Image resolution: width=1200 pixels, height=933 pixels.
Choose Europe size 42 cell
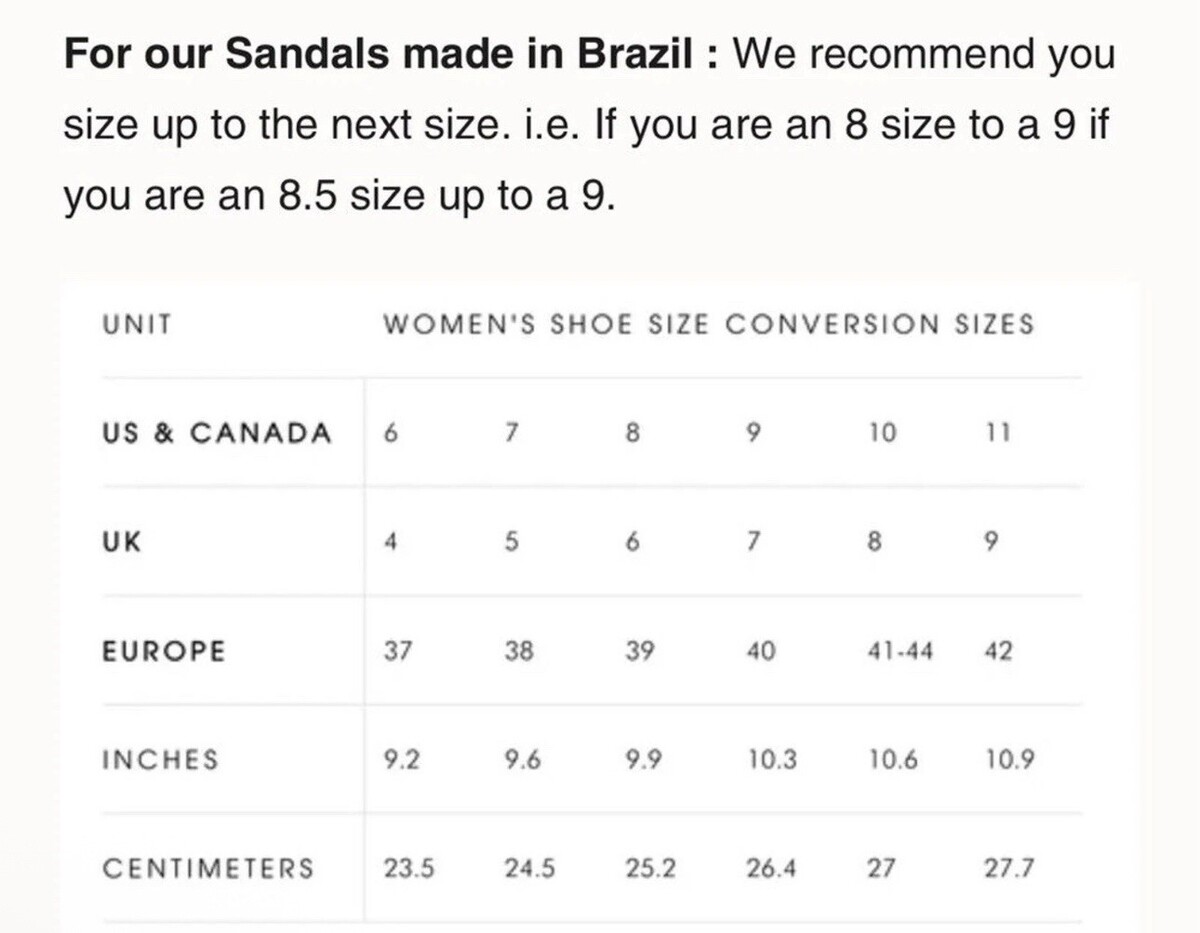tap(998, 652)
